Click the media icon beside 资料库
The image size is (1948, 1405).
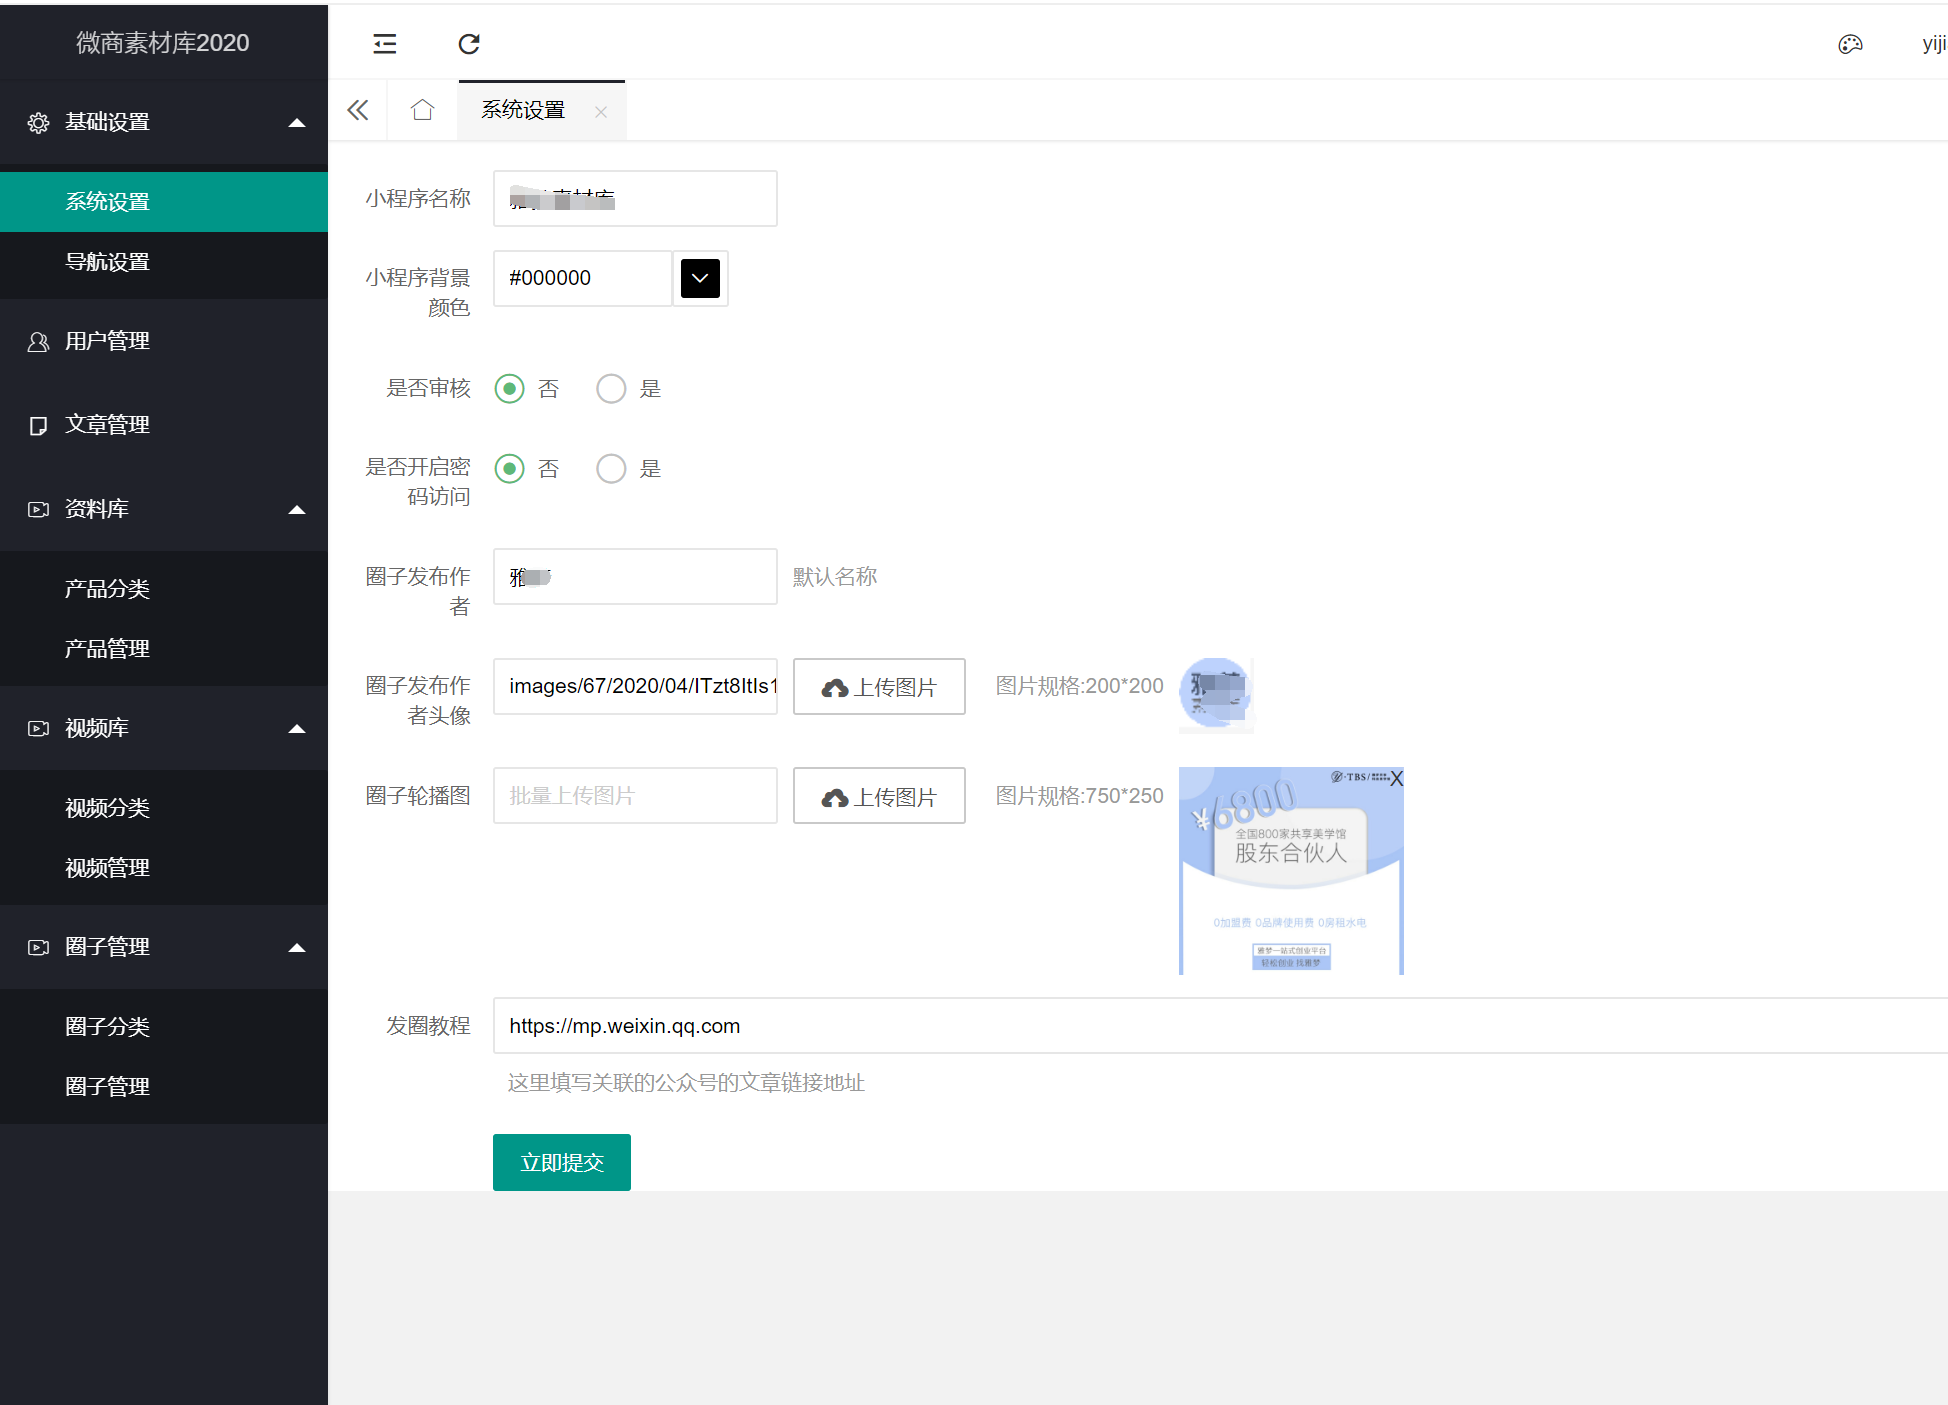[x=38, y=510]
